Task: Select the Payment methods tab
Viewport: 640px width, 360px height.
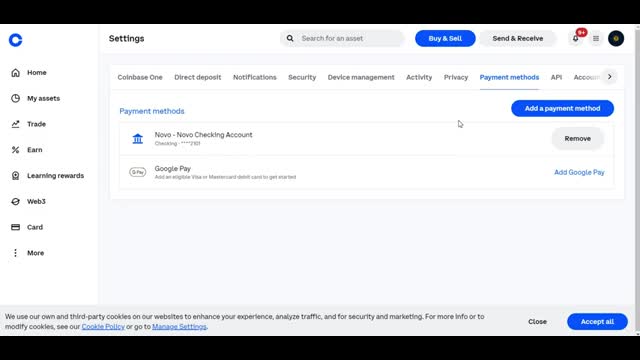Action: pos(509,77)
